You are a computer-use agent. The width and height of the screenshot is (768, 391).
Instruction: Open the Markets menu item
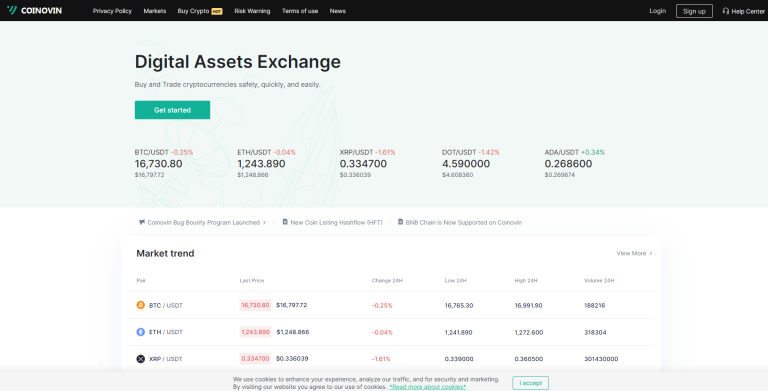155,11
